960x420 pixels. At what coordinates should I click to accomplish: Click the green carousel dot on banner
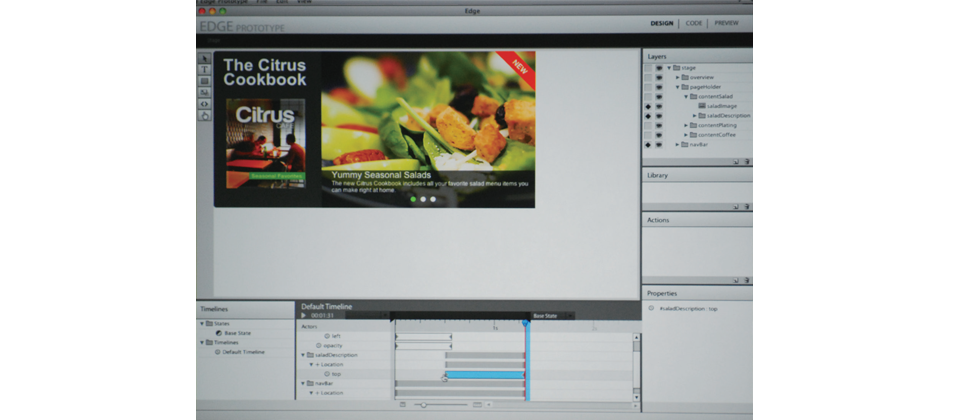point(413,199)
